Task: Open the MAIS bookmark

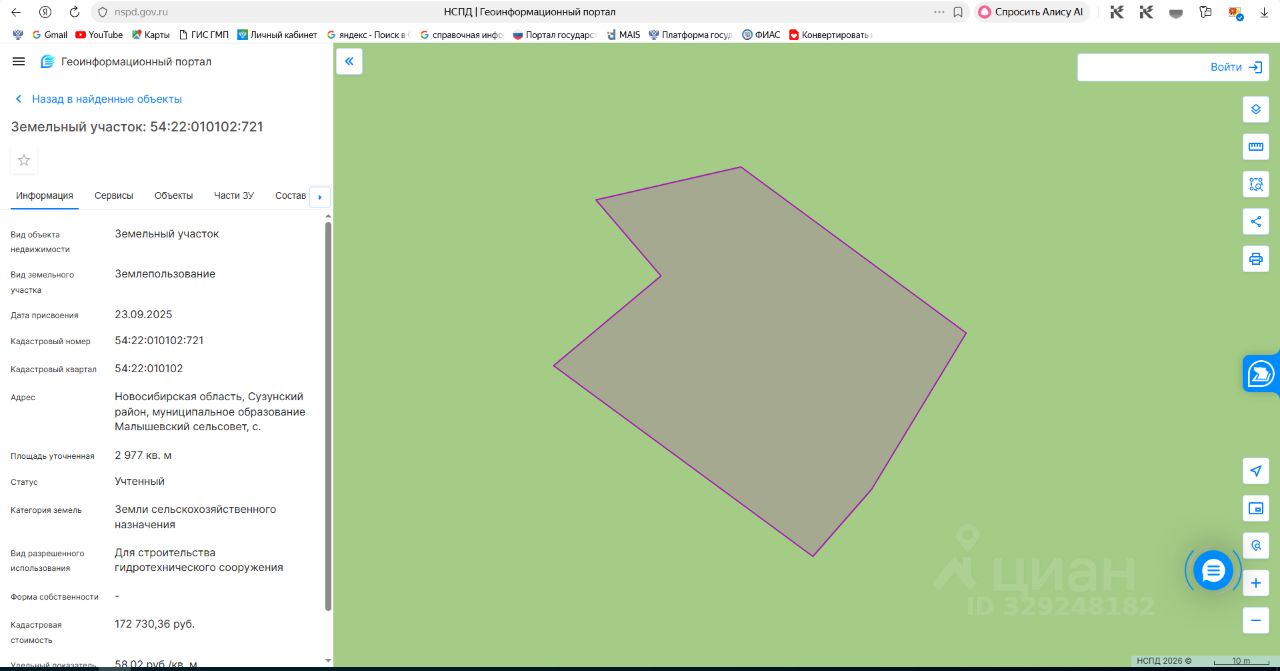Action: [623, 34]
